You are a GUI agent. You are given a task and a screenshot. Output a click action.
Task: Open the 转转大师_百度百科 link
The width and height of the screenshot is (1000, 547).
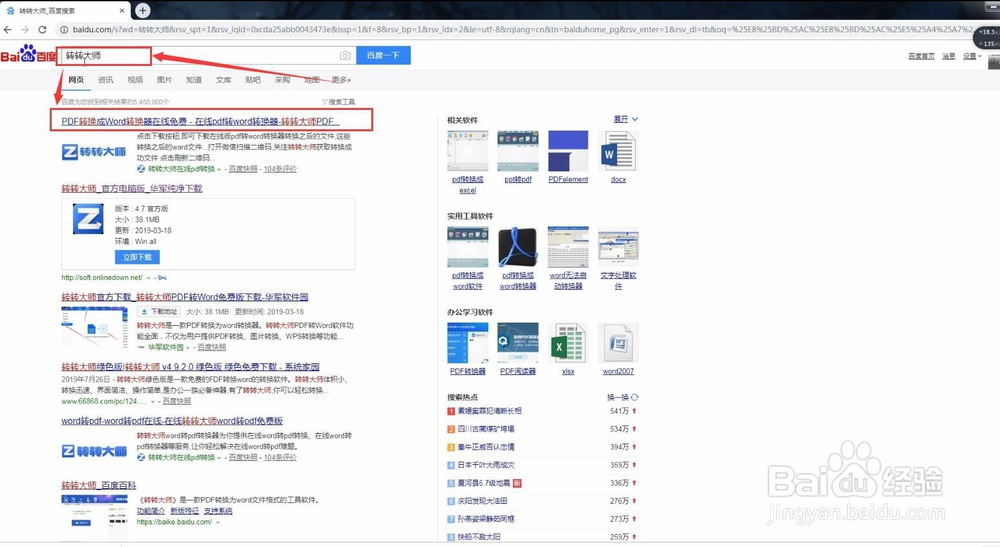(98, 486)
